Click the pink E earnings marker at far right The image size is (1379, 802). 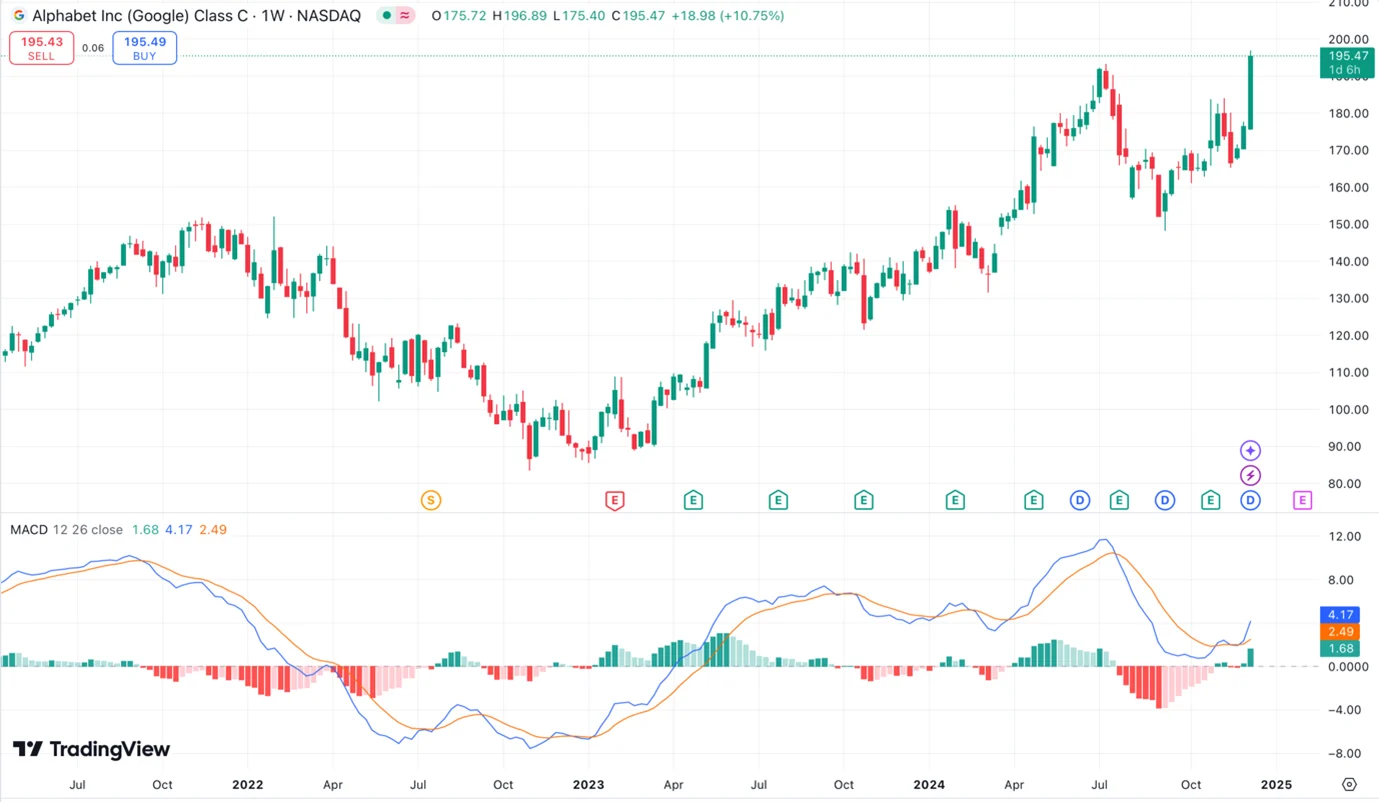pyautogui.click(x=1302, y=500)
